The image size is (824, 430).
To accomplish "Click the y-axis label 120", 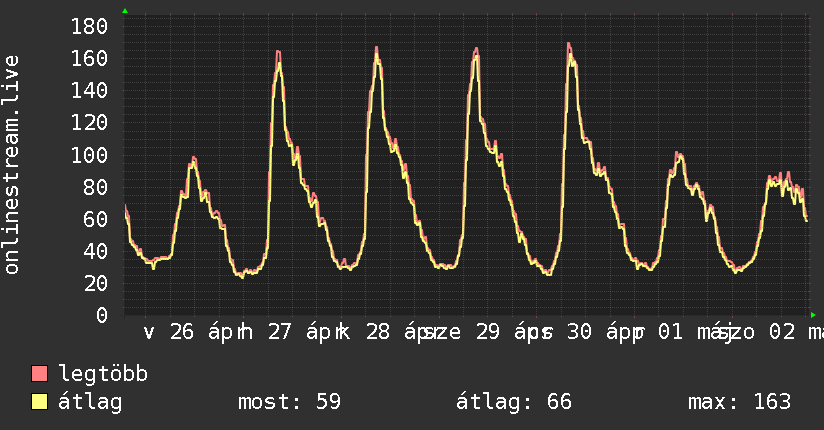I will coord(89,122).
